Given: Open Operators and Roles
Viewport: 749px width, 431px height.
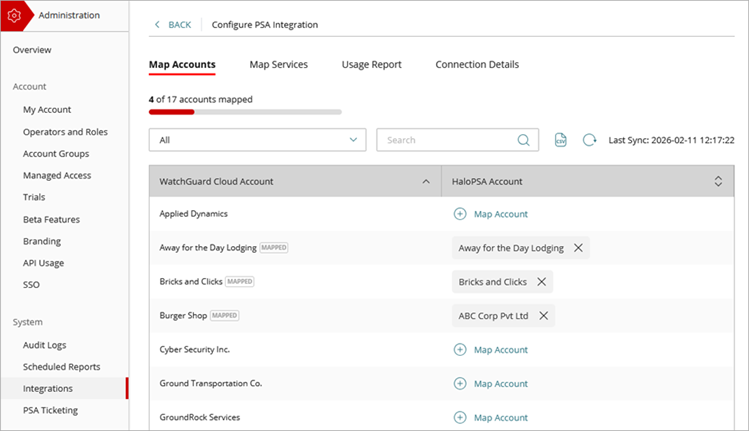Looking at the screenshot, I should point(65,132).
